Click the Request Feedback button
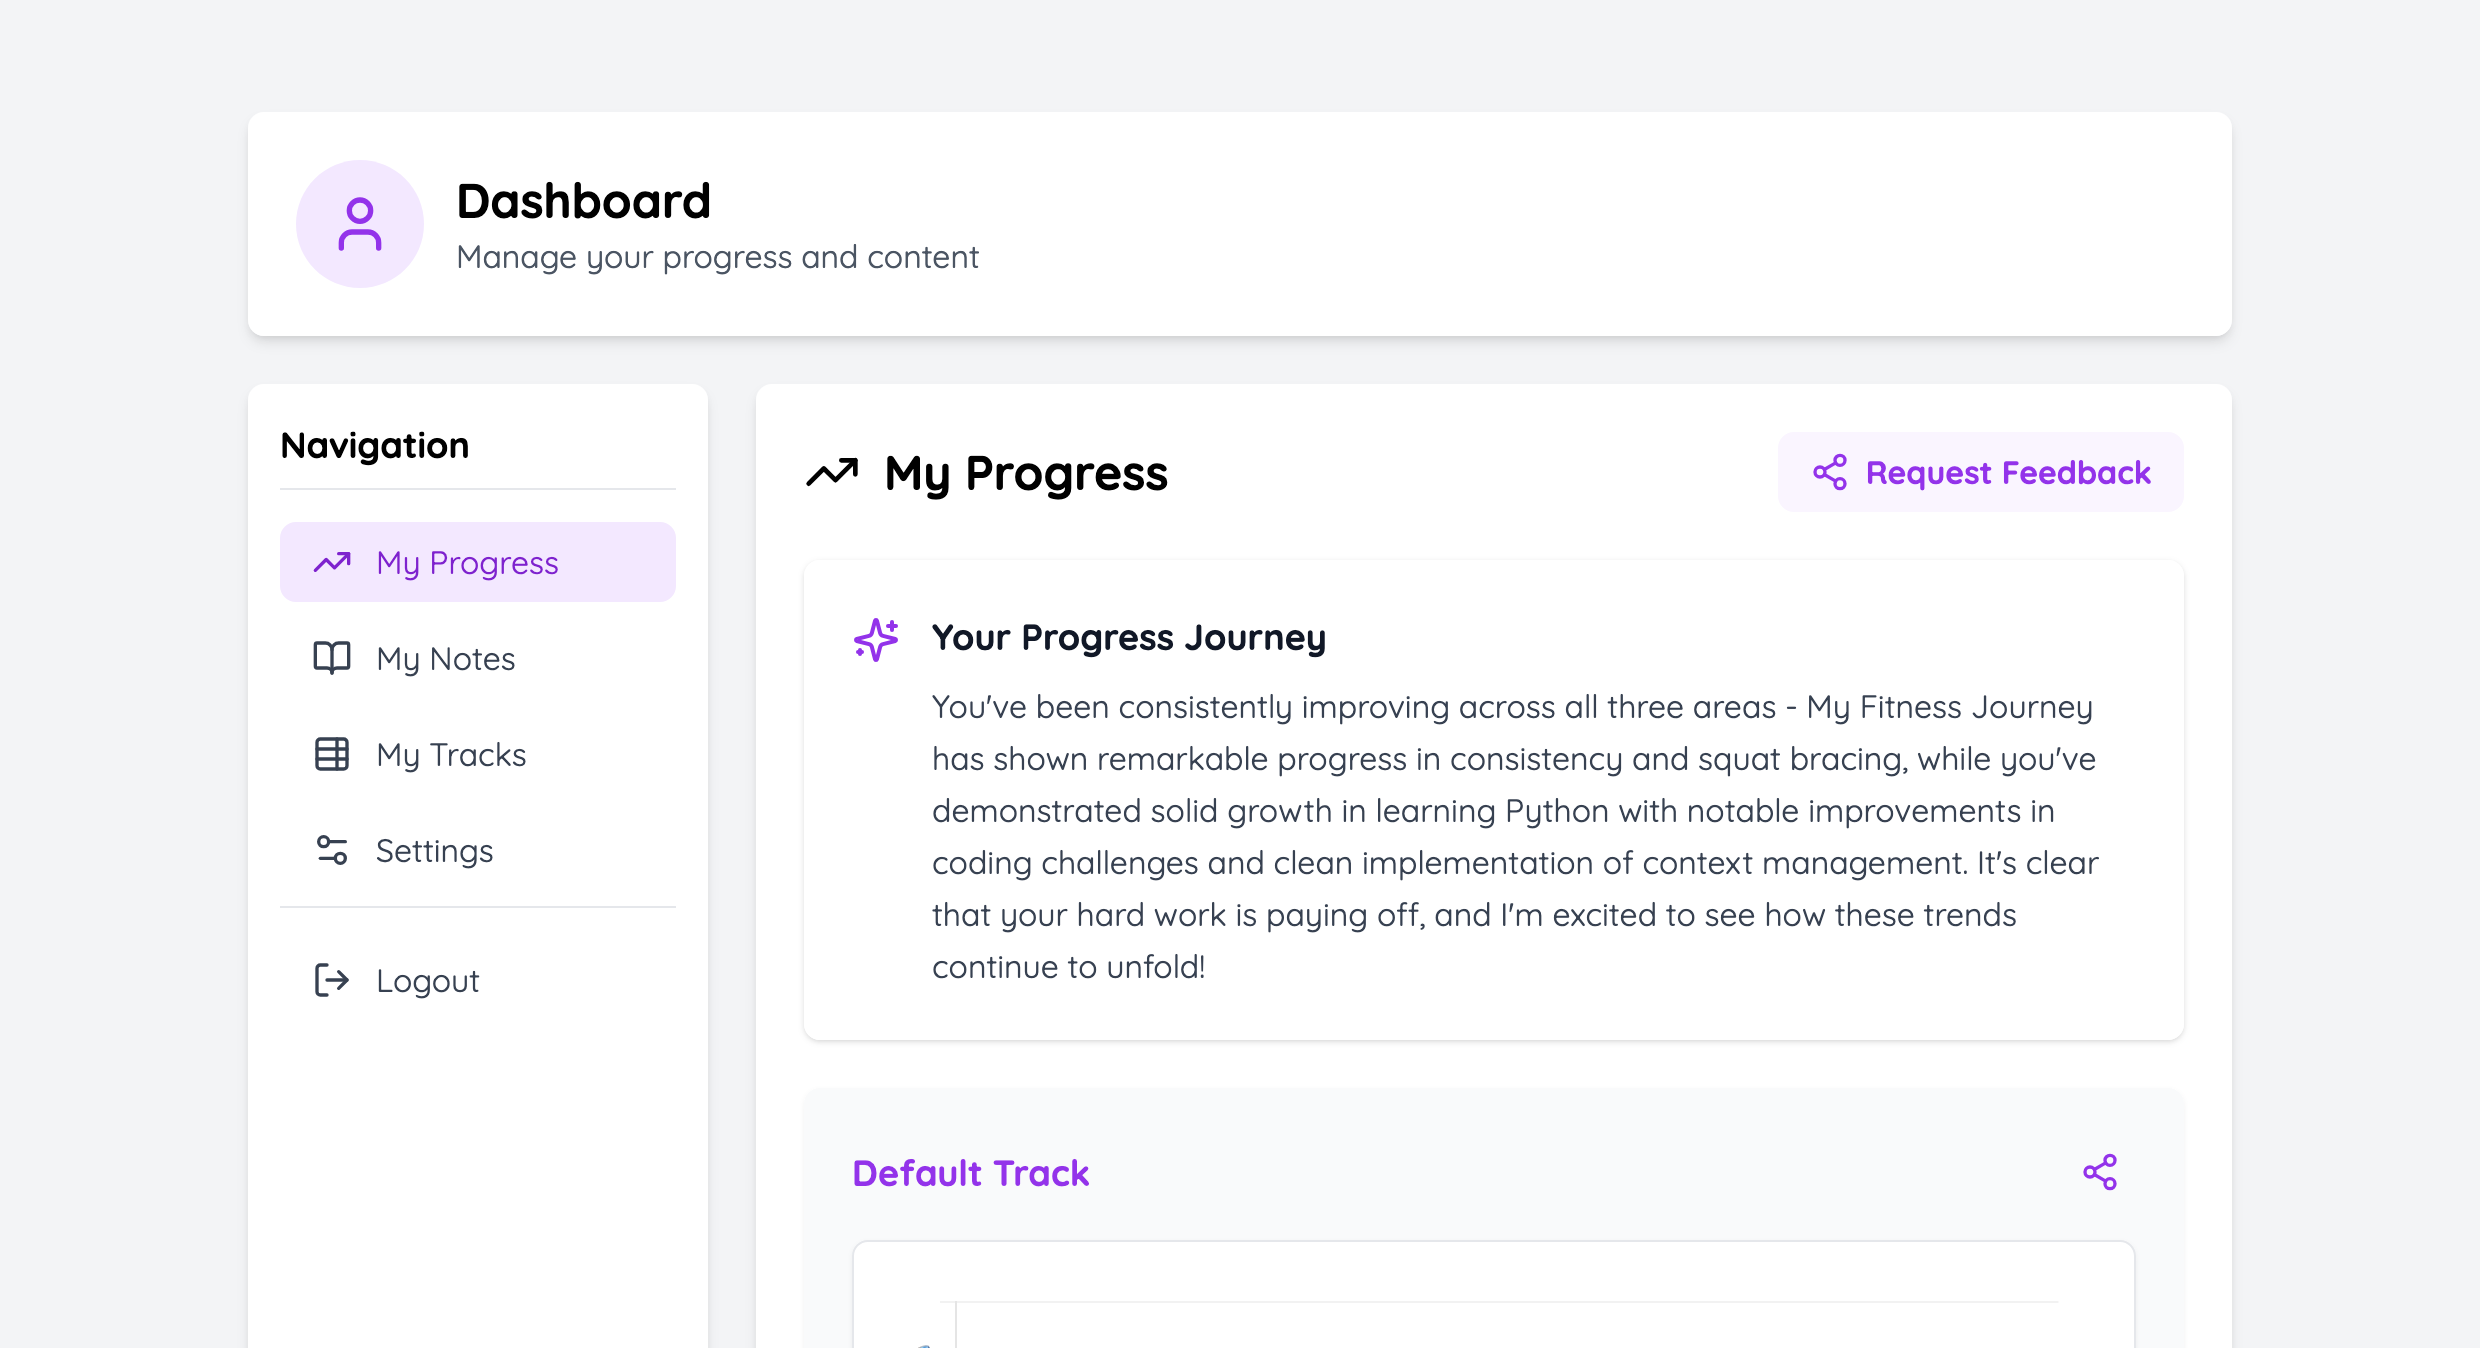Image resolution: width=2480 pixels, height=1348 pixels. tap(1980, 472)
